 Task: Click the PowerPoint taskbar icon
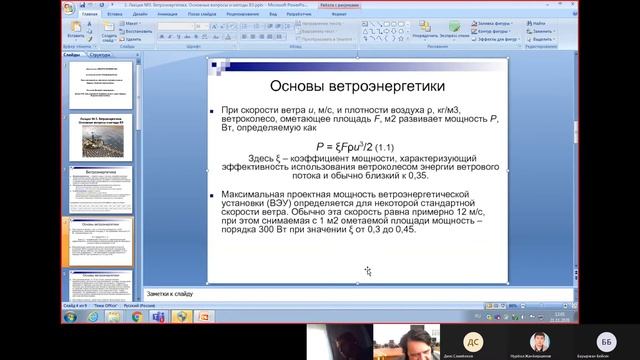pos(203,317)
